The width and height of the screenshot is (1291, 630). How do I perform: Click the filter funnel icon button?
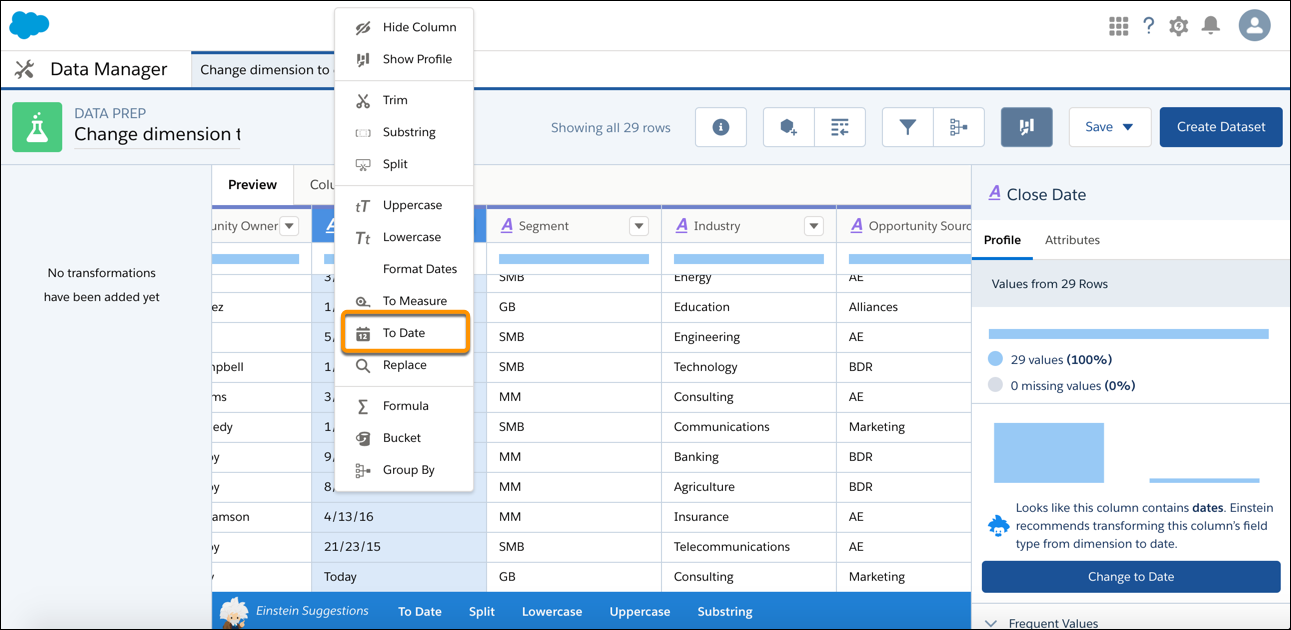tap(908, 127)
